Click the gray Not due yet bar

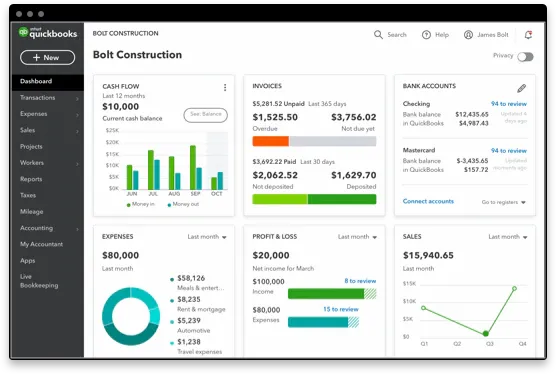[333, 141]
